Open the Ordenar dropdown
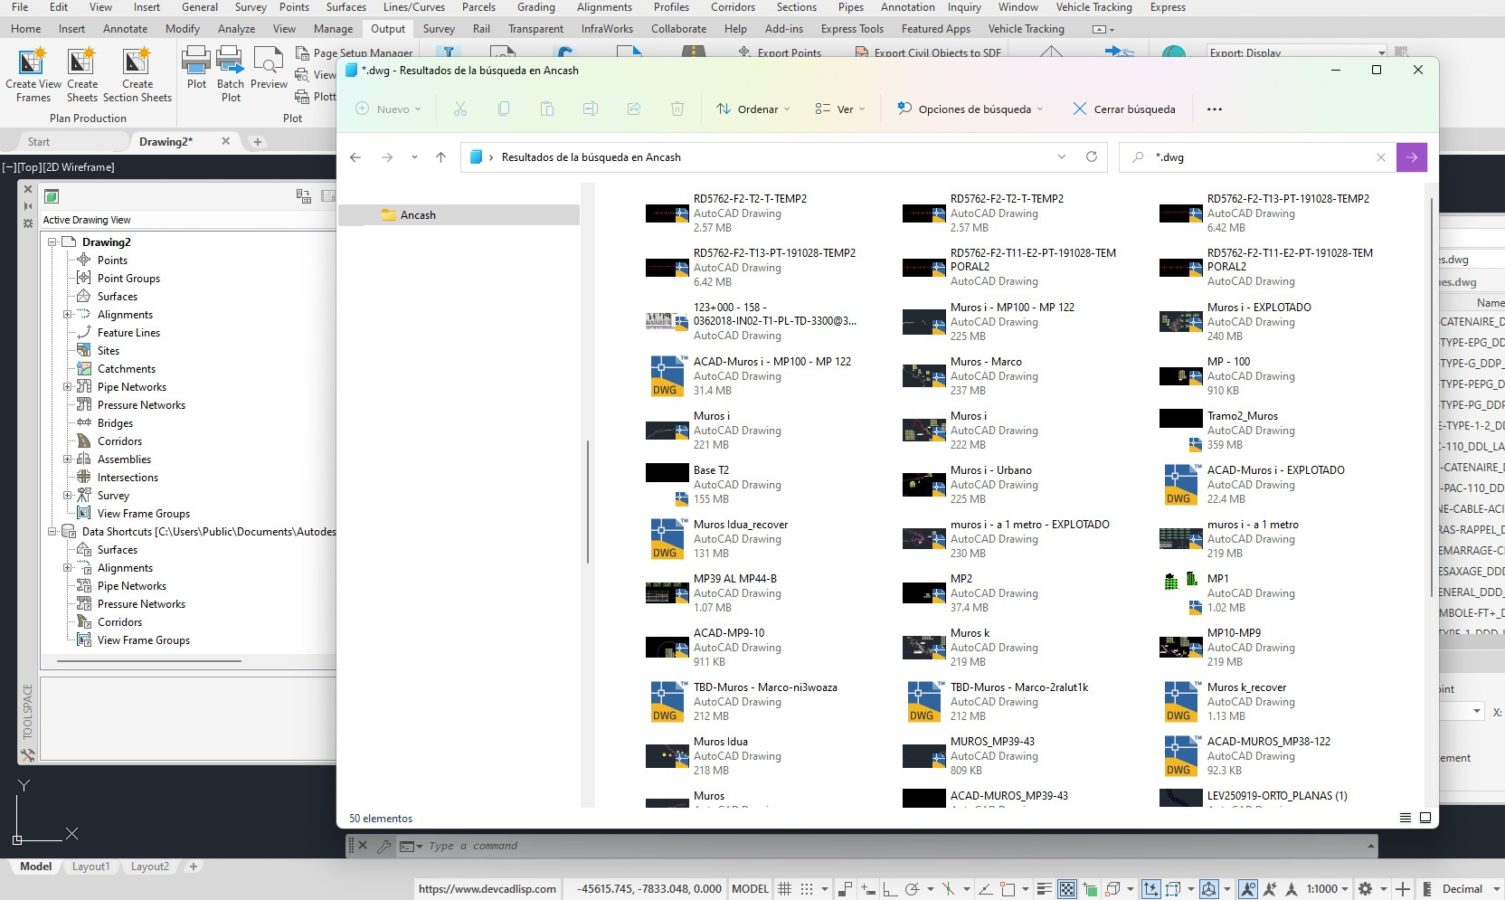The image size is (1505, 900). click(x=753, y=109)
